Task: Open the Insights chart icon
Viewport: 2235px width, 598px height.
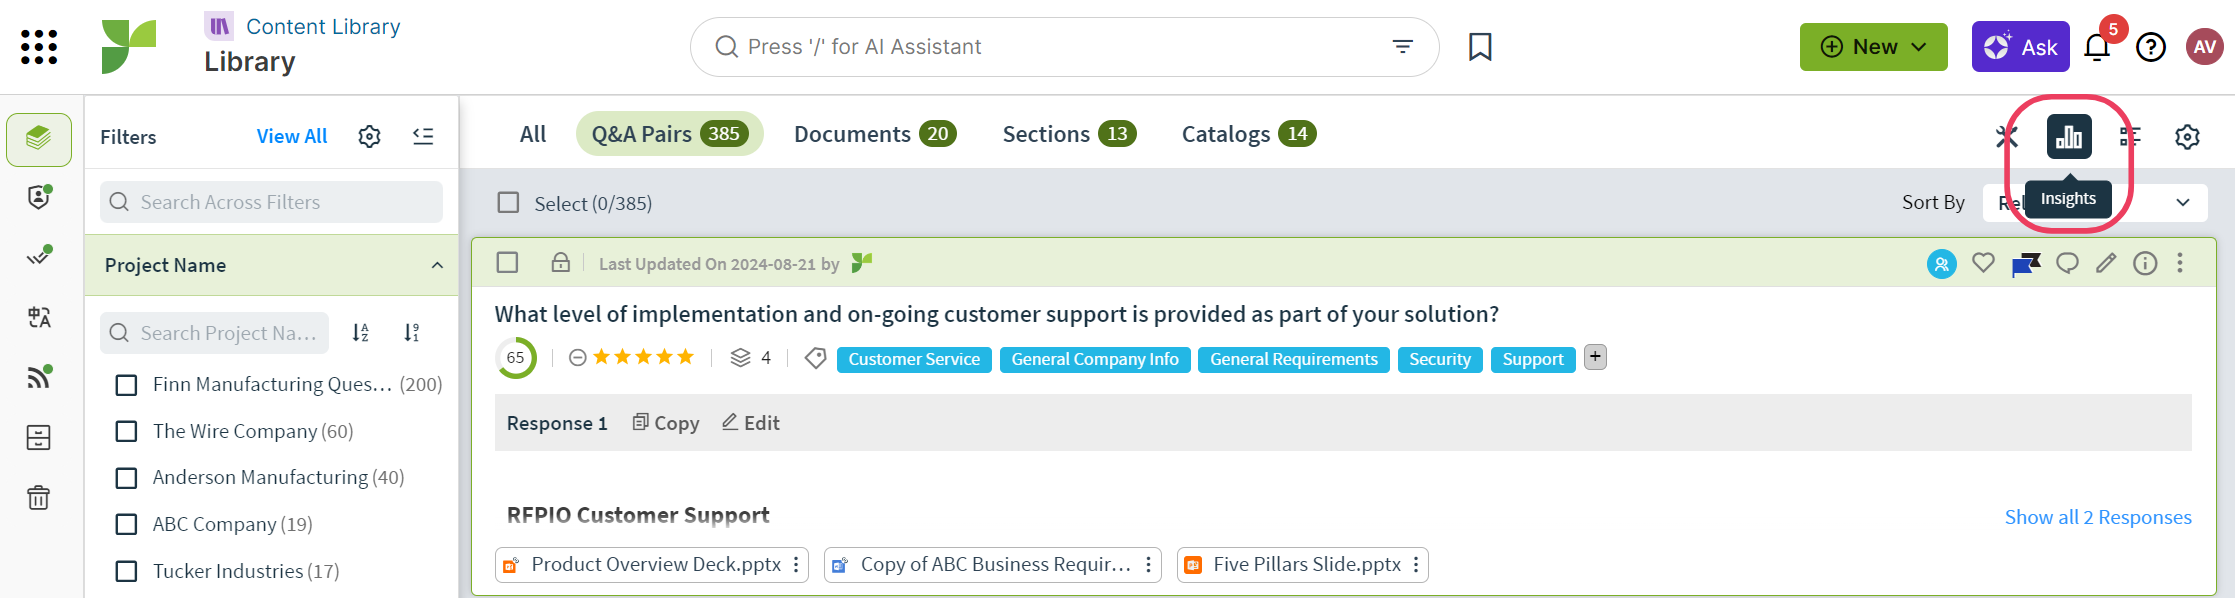Action: [x=2068, y=137]
